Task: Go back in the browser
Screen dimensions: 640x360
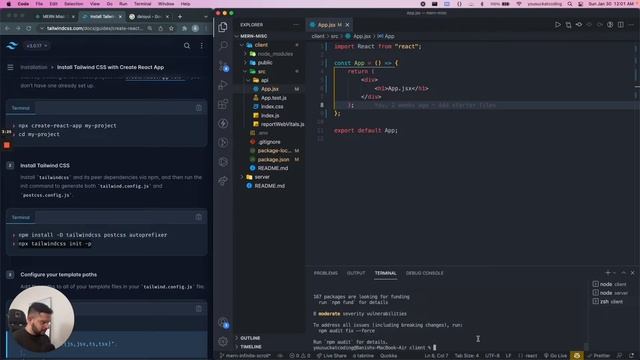Action: [7, 28]
